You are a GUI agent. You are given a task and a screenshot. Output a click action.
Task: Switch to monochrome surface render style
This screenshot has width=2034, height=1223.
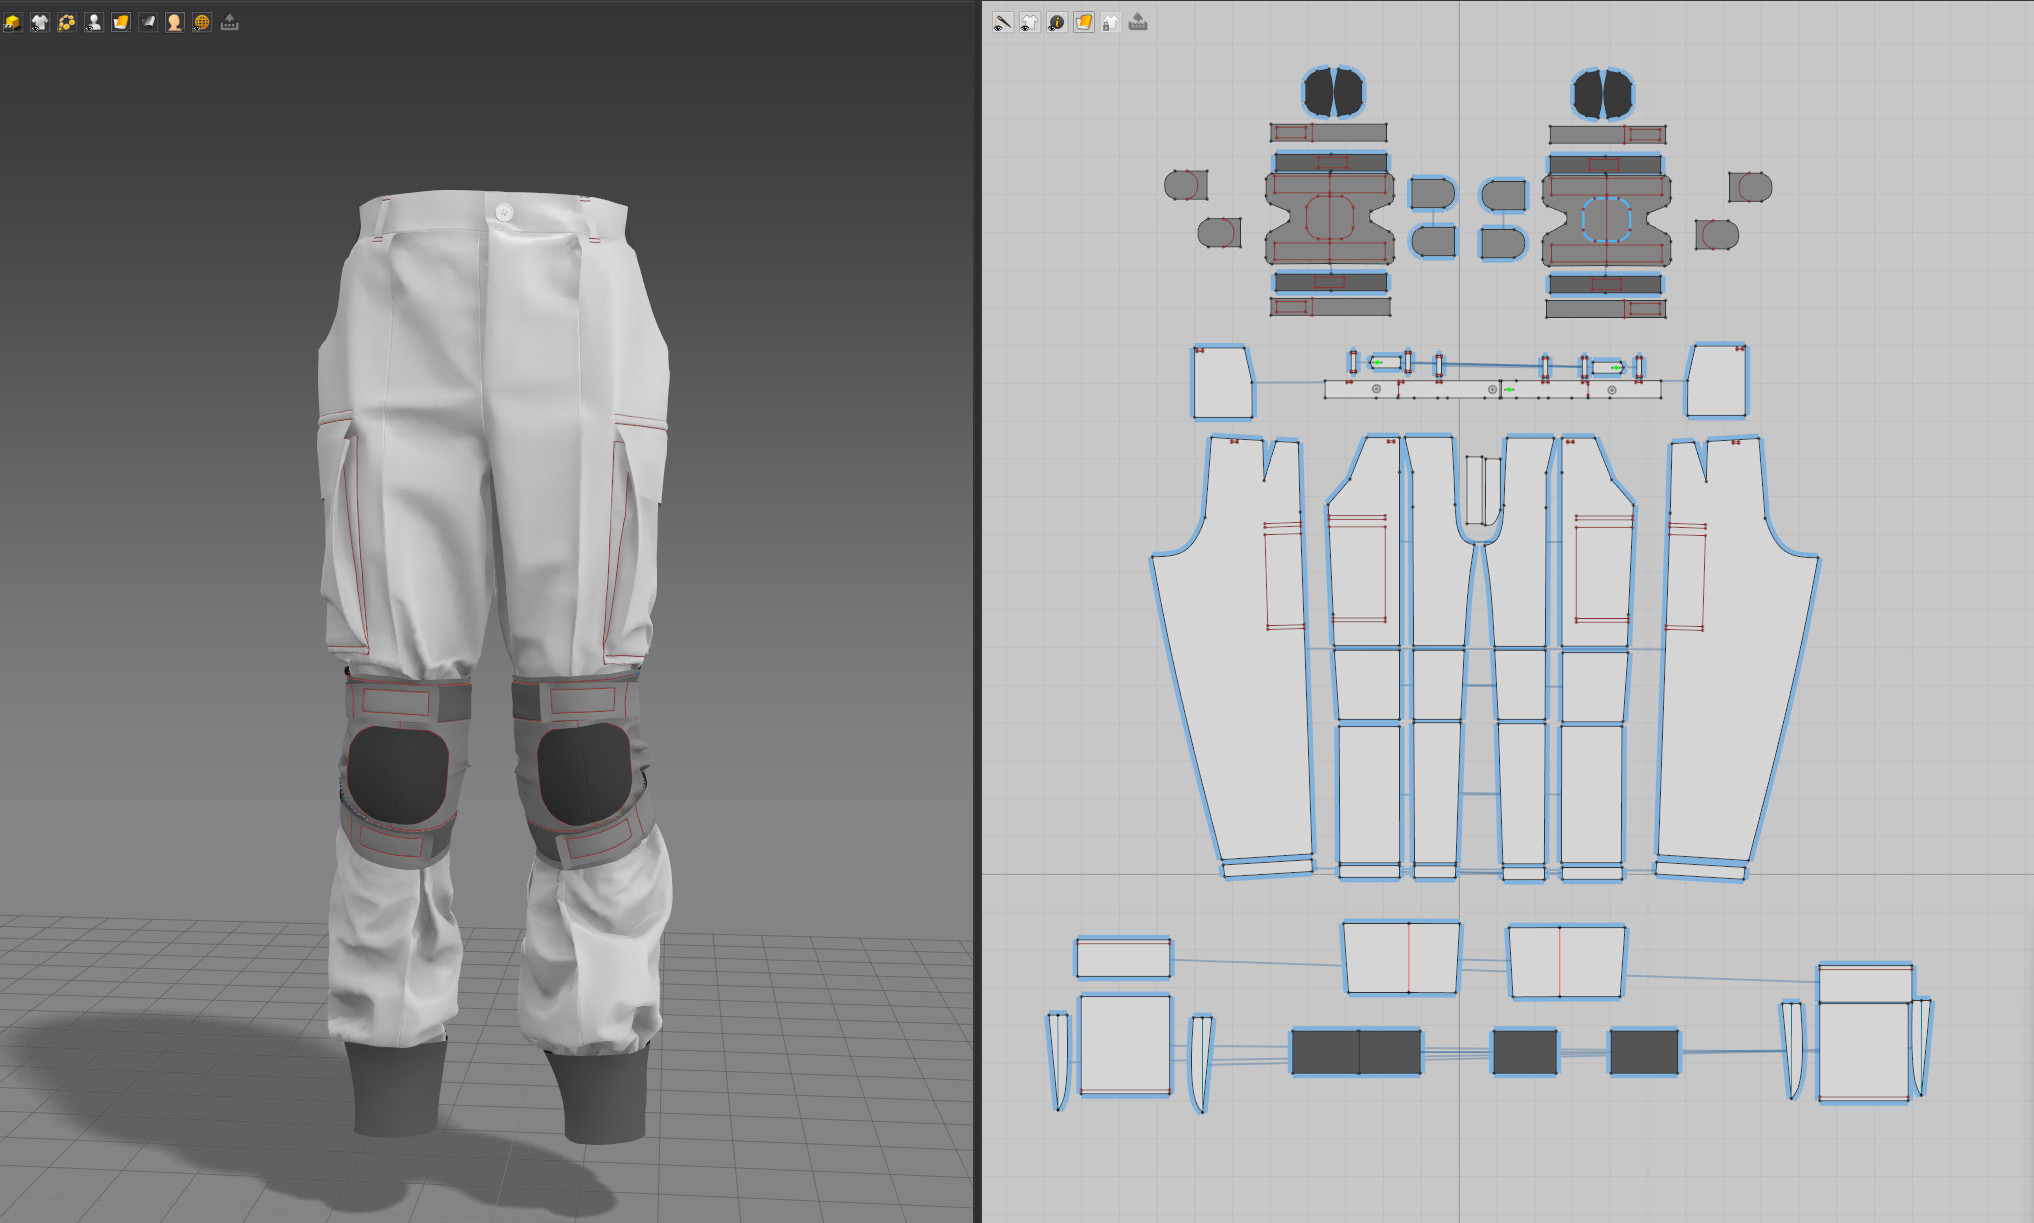pos(147,22)
